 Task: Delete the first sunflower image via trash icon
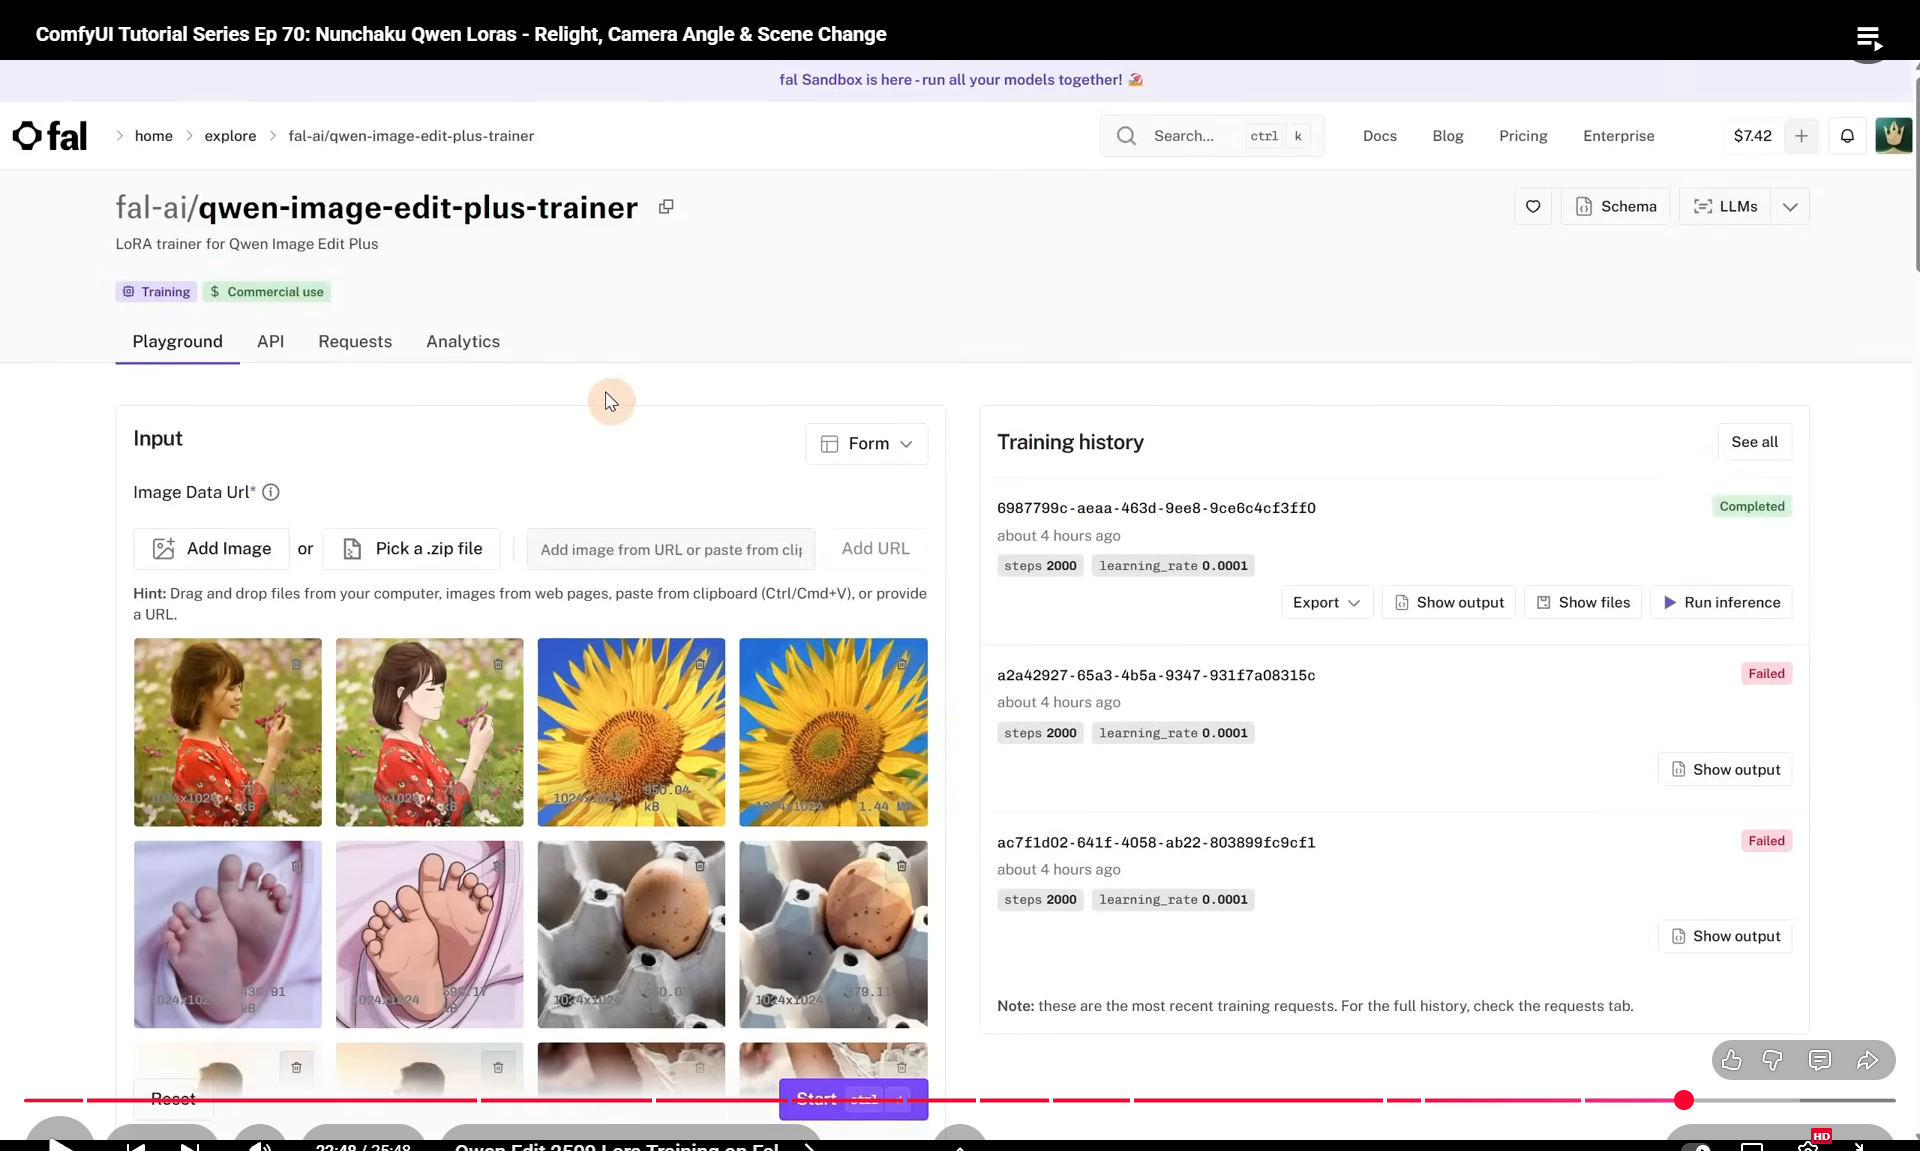(x=700, y=664)
